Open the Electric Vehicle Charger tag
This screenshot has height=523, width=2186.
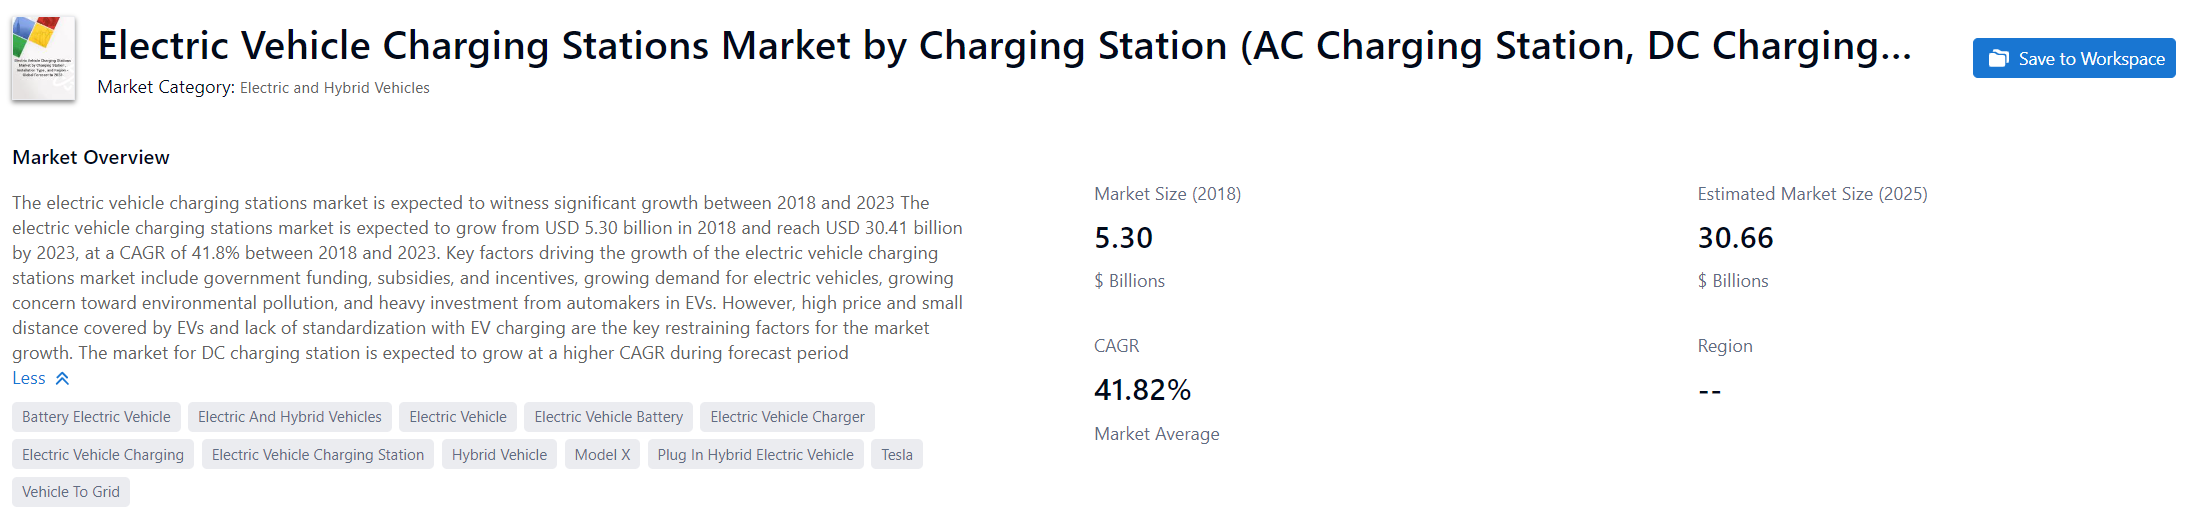click(x=787, y=417)
